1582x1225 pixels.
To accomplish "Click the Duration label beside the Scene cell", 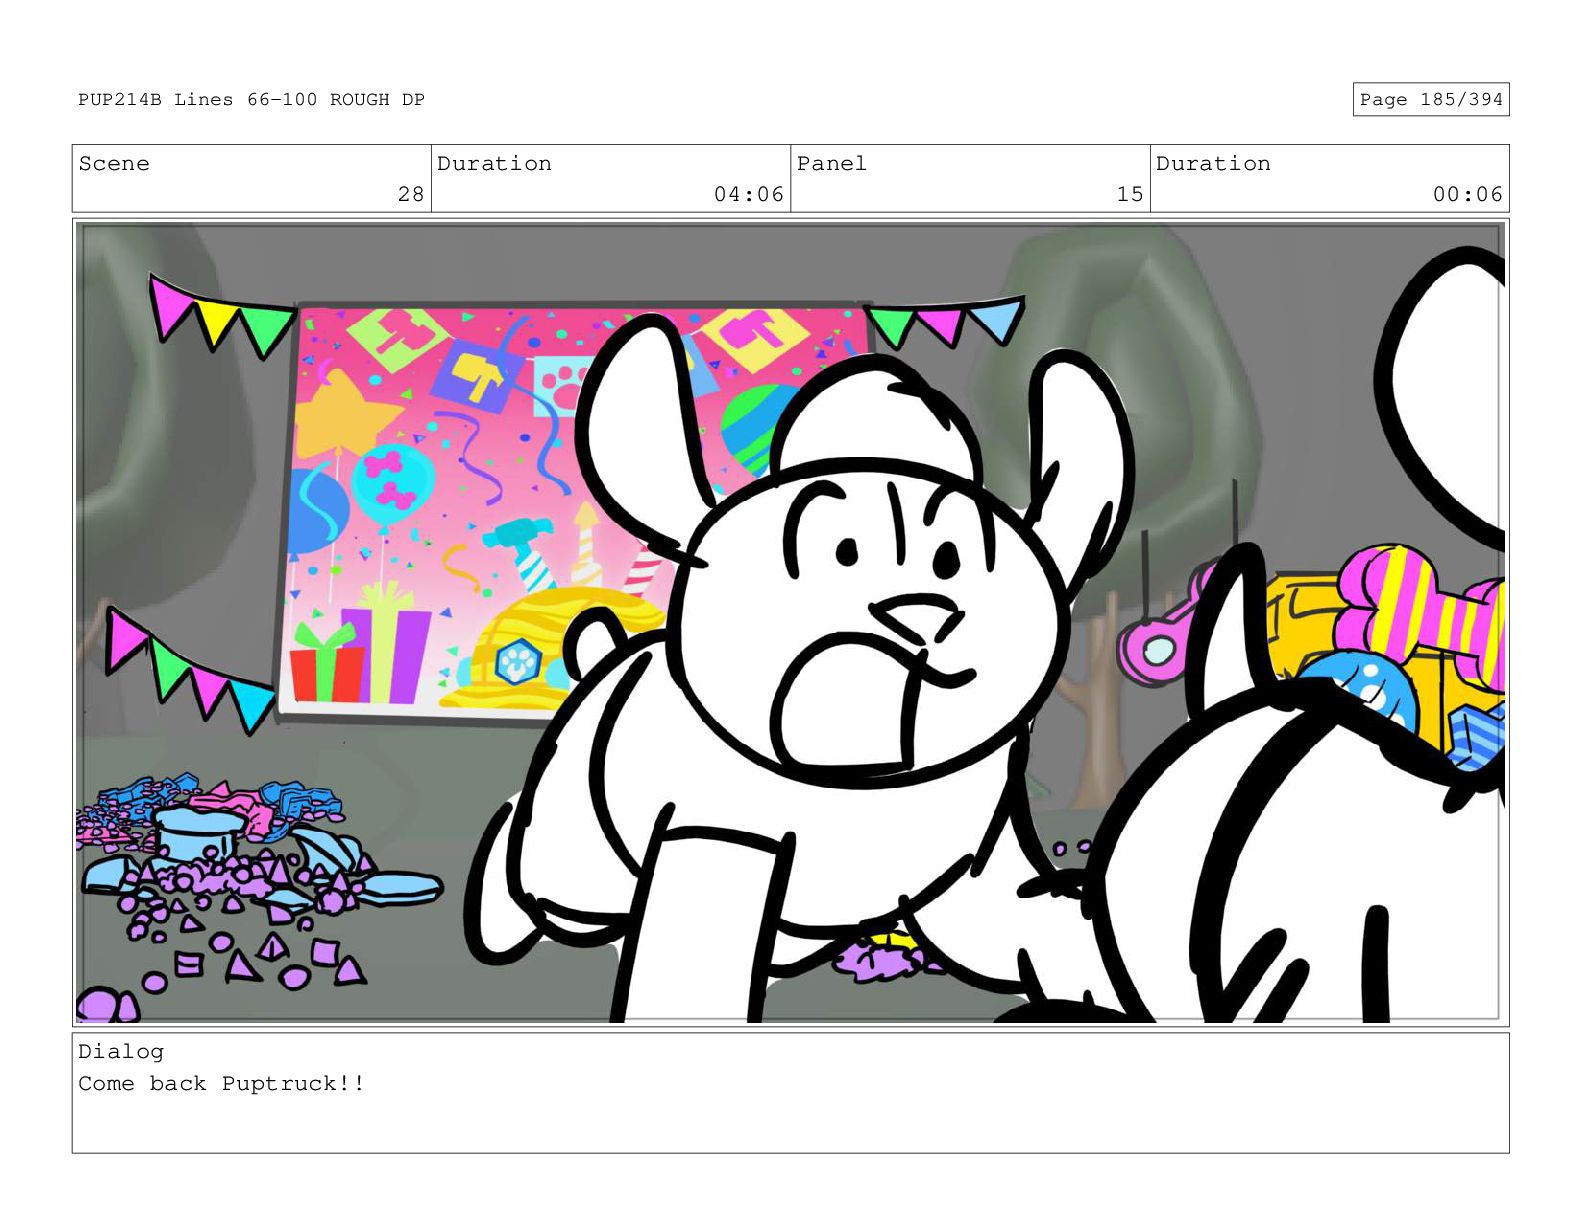I will (494, 163).
